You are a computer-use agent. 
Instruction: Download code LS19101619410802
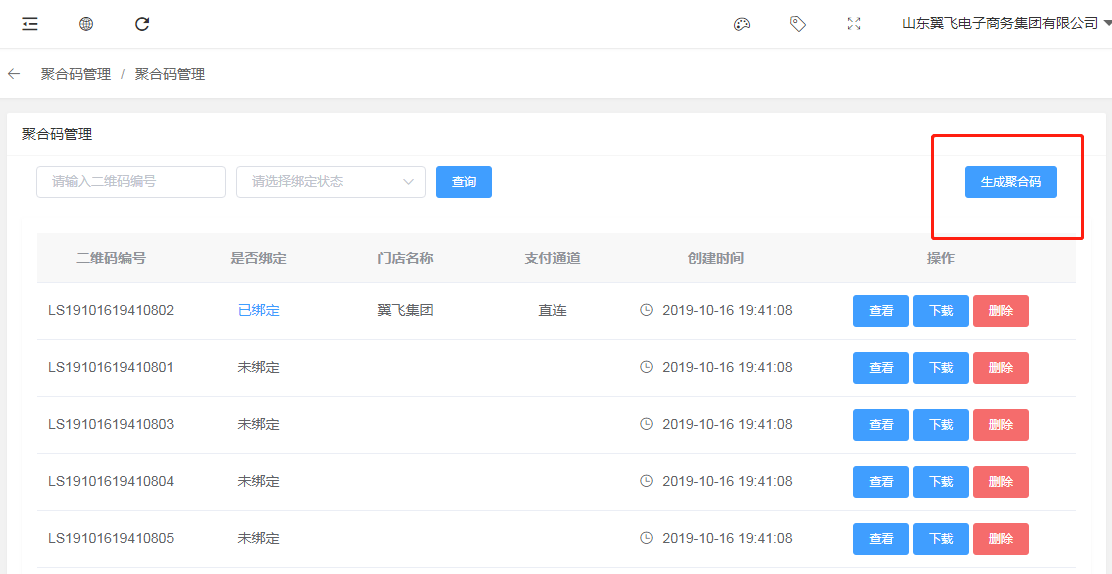coord(941,311)
